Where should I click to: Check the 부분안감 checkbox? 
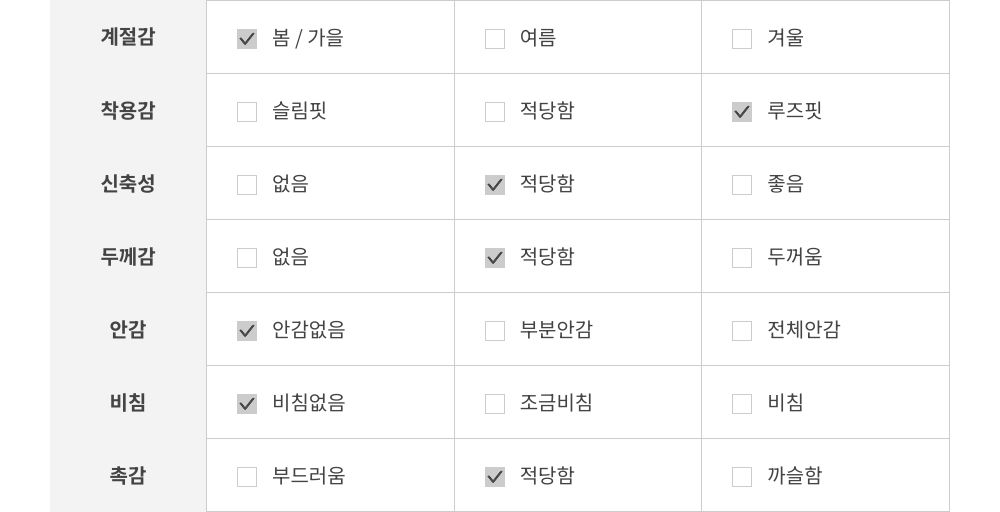[x=495, y=331]
